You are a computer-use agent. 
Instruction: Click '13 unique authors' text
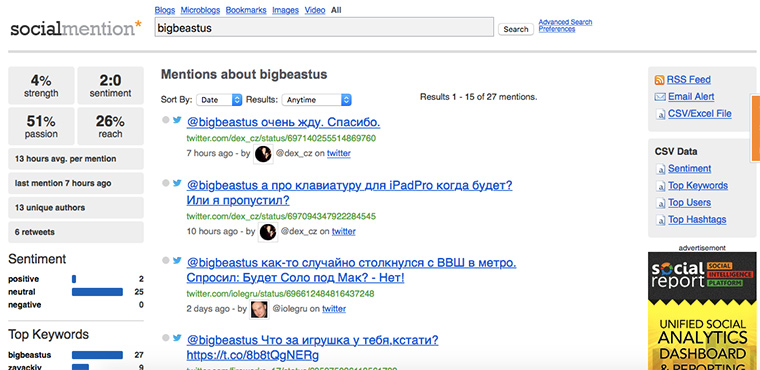click(50, 208)
